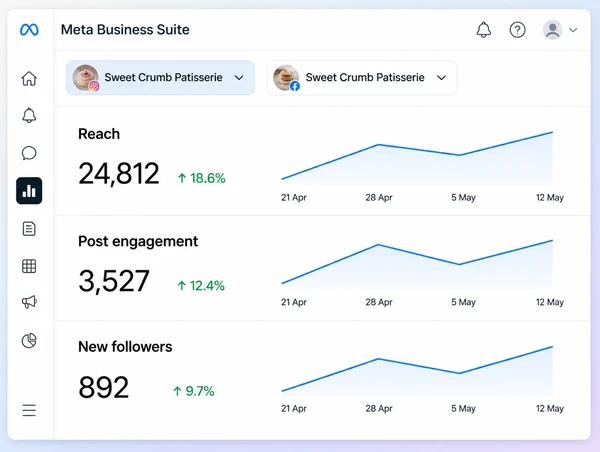Select the Insights bar chart icon
The width and height of the screenshot is (600, 452).
[x=29, y=191]
